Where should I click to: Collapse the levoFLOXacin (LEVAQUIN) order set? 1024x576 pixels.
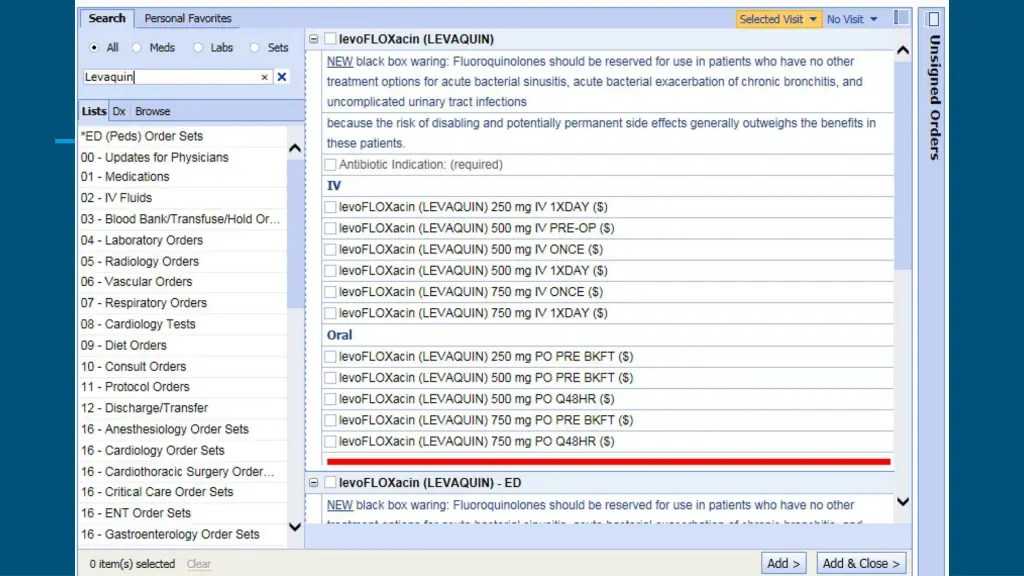pos(313,39)
